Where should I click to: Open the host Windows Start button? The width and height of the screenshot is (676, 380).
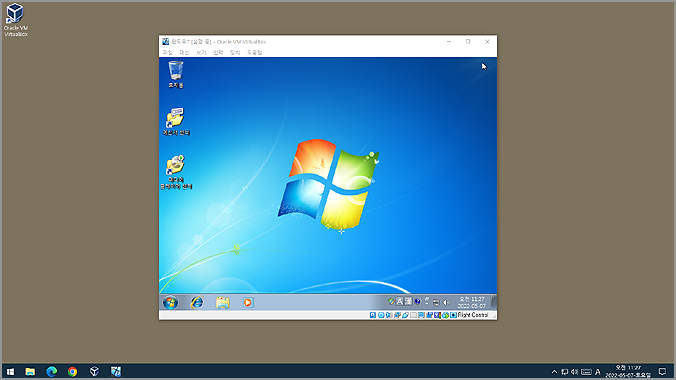[x=10, y=371]
